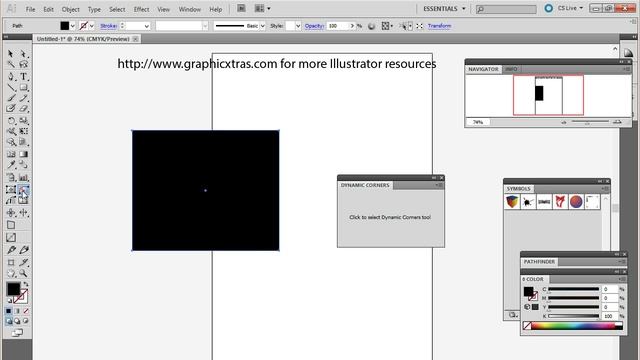Select the Pen tool

(11, 76)
